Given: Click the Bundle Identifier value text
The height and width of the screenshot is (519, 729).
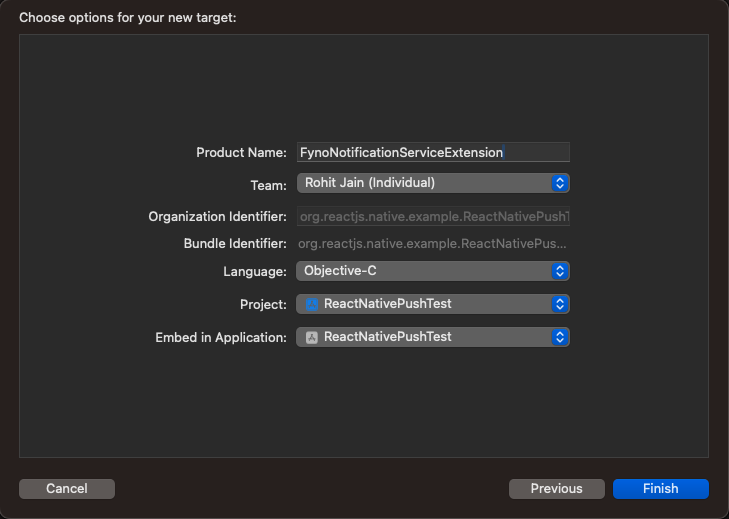Looking at the screenshot, I should pos(433,244).
